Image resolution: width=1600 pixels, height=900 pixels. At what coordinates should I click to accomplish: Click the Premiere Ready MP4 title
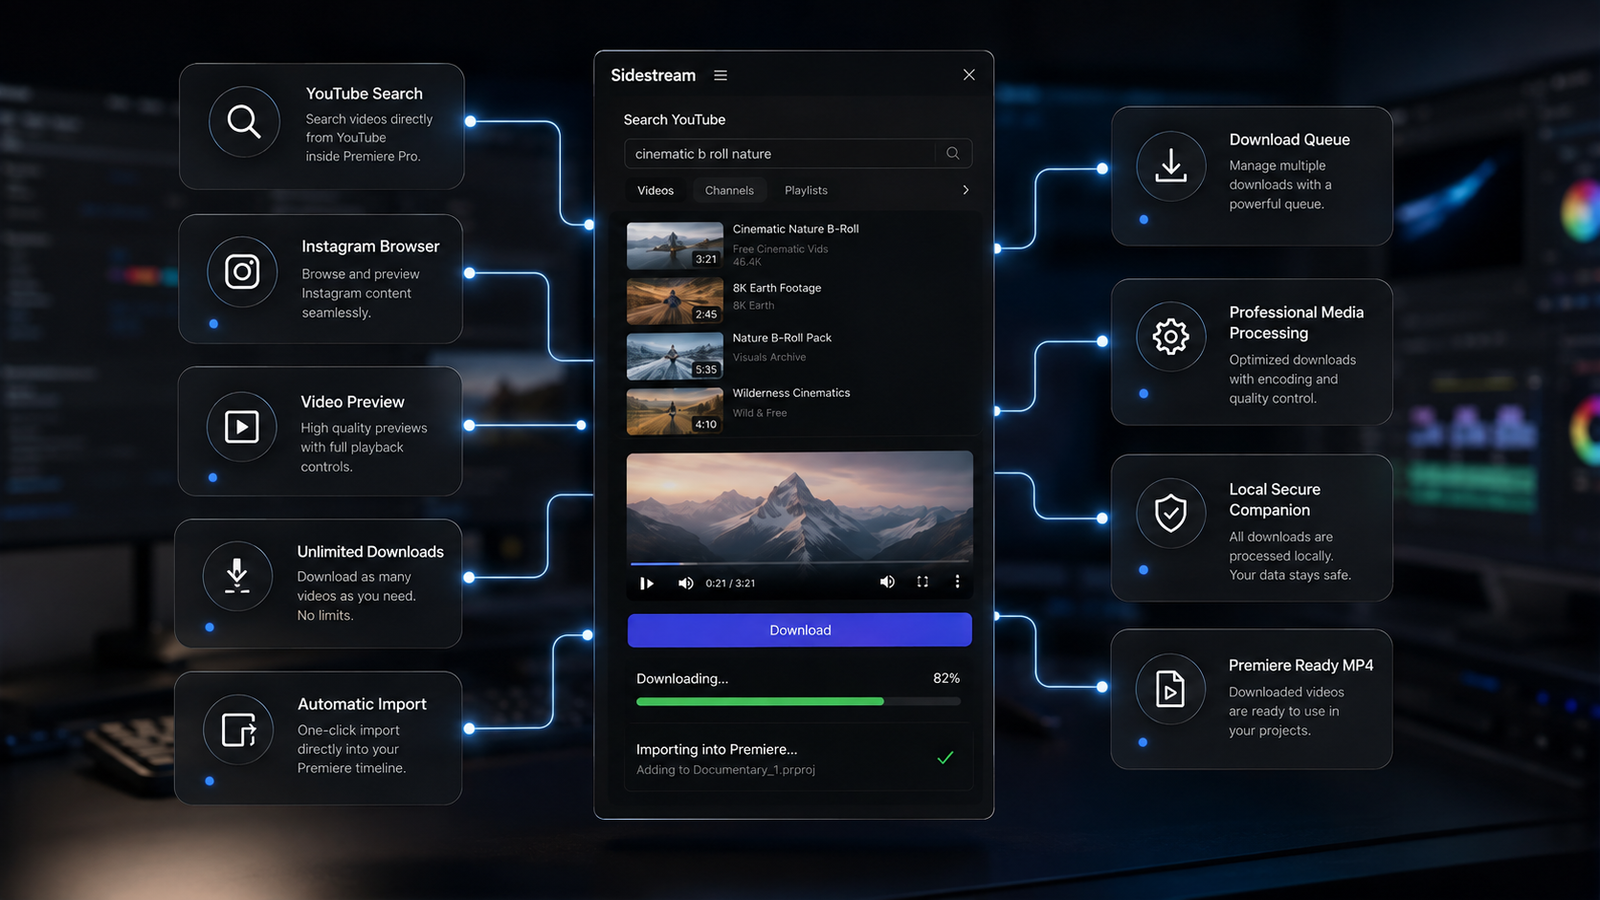(x=1301, y=666)
